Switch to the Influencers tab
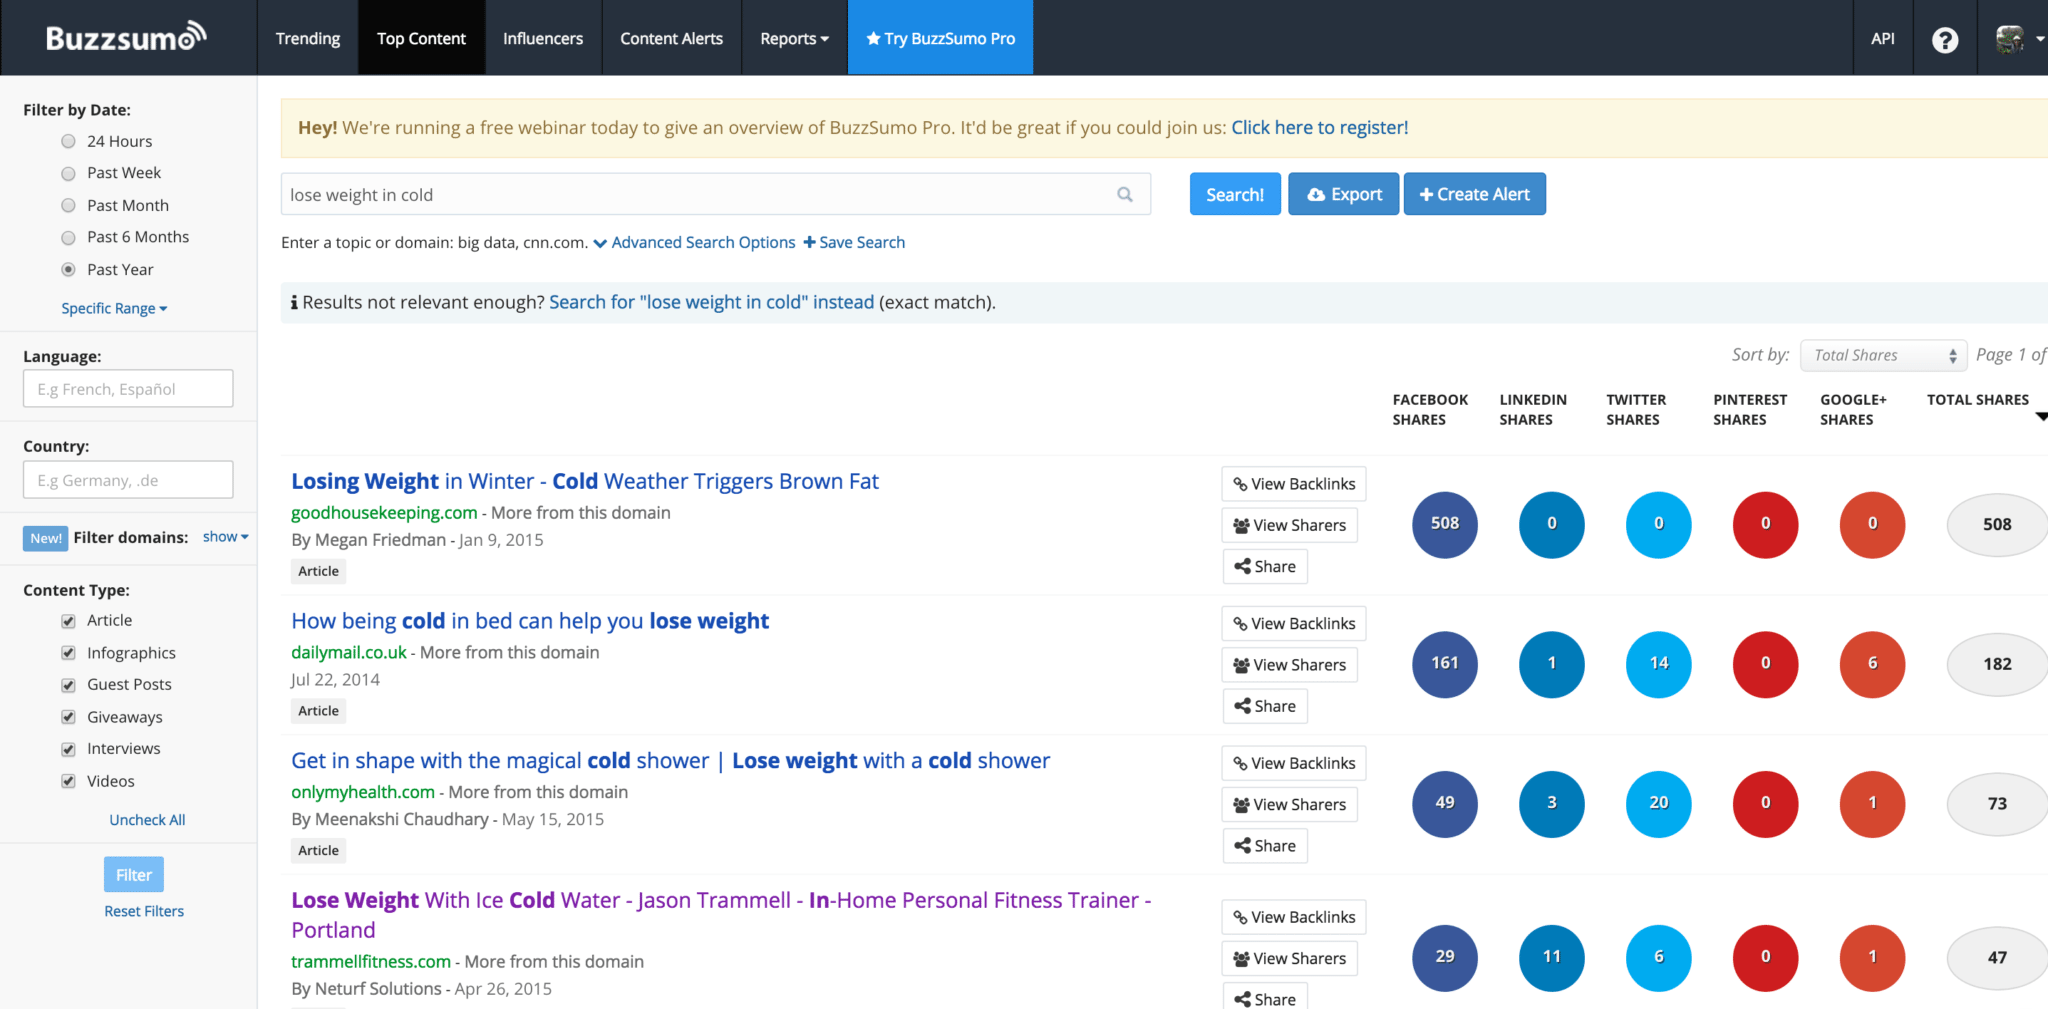Screen dimensions: 2048x1009 pos(543,38)
